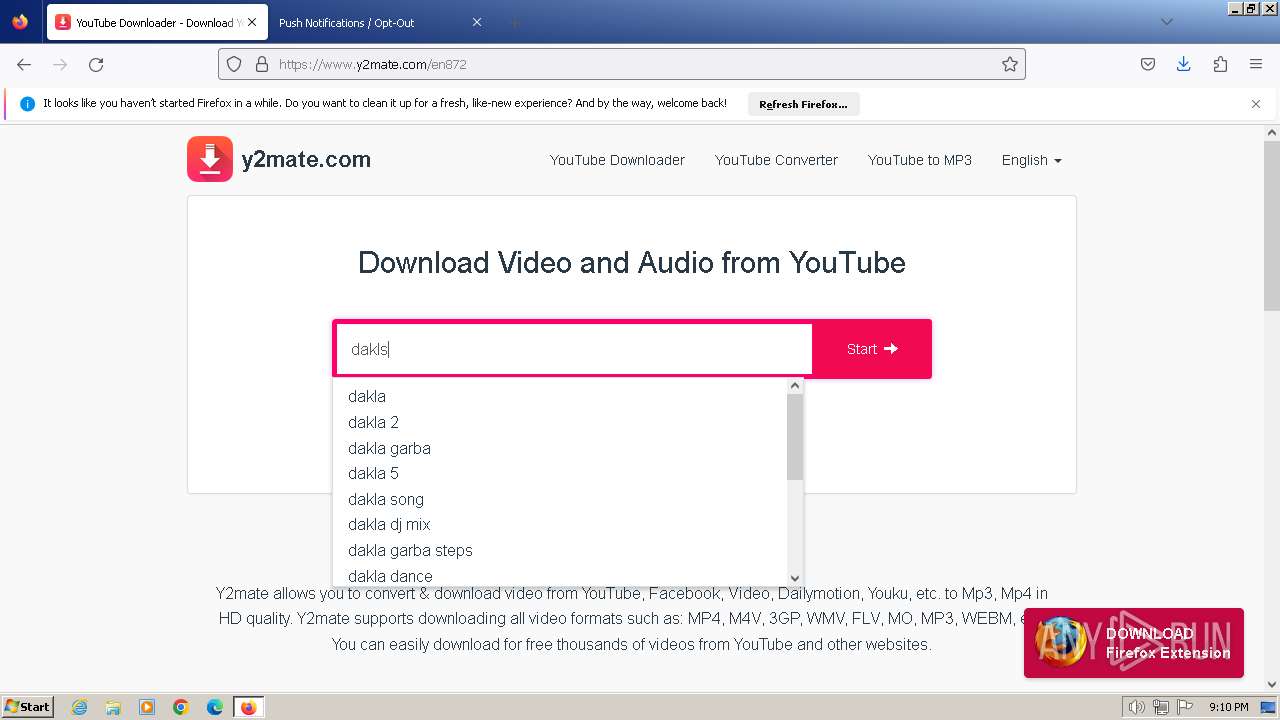Open the YouTube to MP3 nav link
Screen dimensions: 1280x720
click(x=920, y=160)
